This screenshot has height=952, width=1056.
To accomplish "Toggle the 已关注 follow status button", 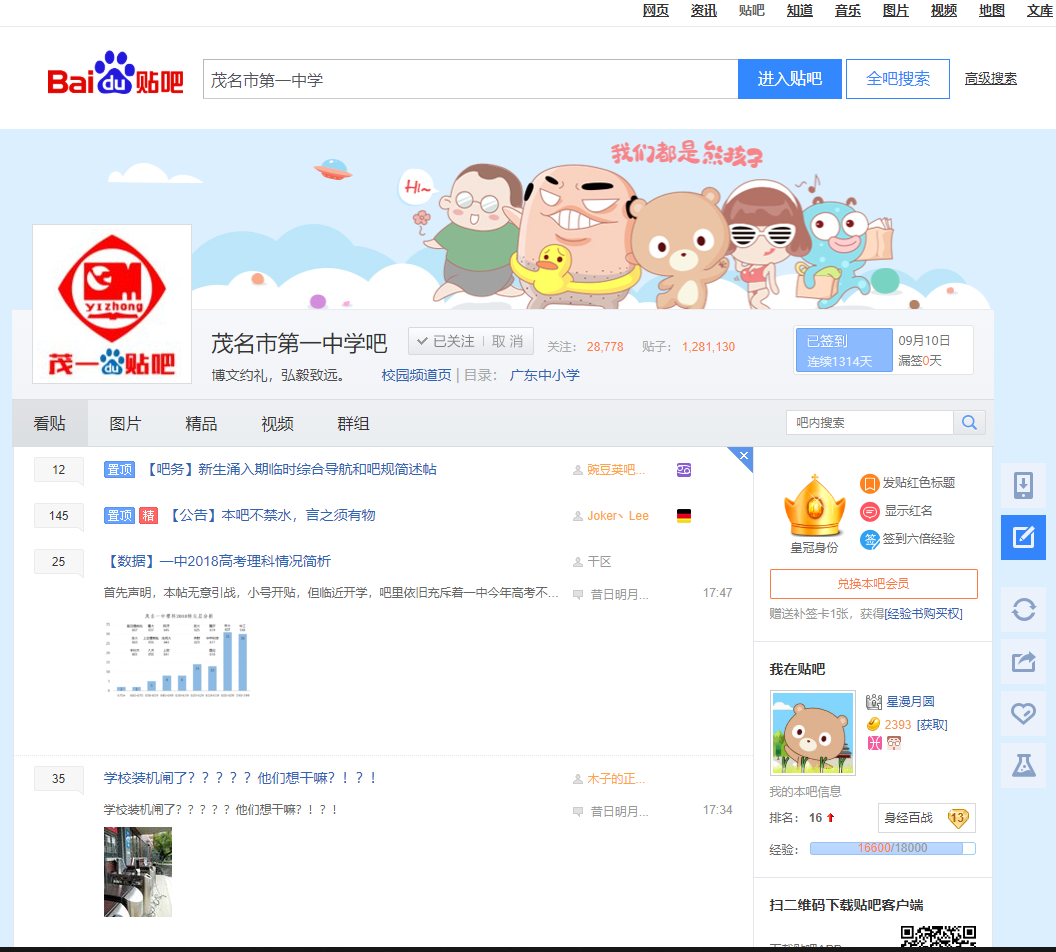I will (x=446, y=341).
